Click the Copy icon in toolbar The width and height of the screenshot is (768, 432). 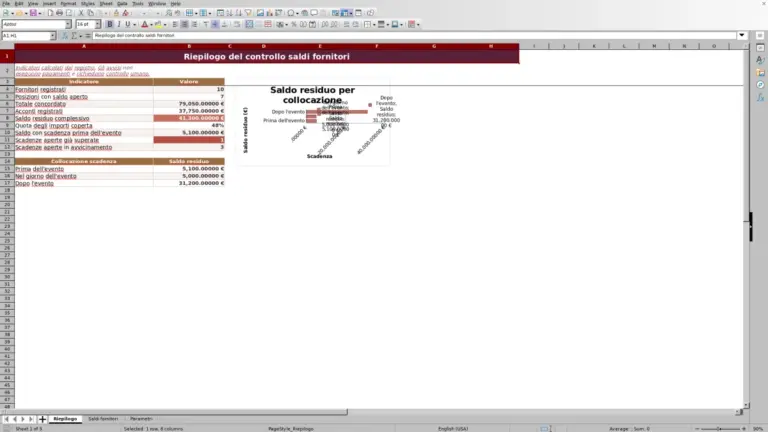coord(91,13)
